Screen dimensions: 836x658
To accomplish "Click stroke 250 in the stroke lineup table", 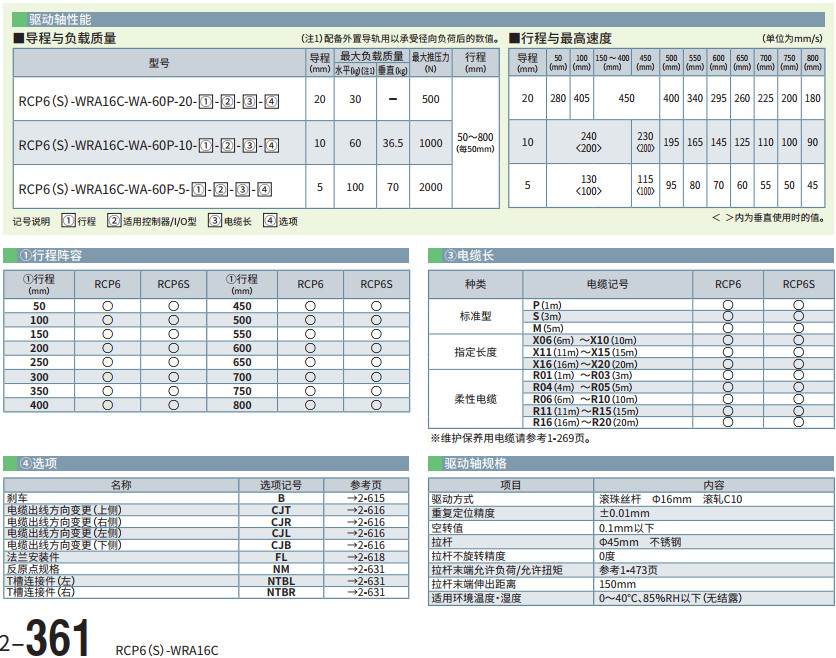I will pos(39,363).
